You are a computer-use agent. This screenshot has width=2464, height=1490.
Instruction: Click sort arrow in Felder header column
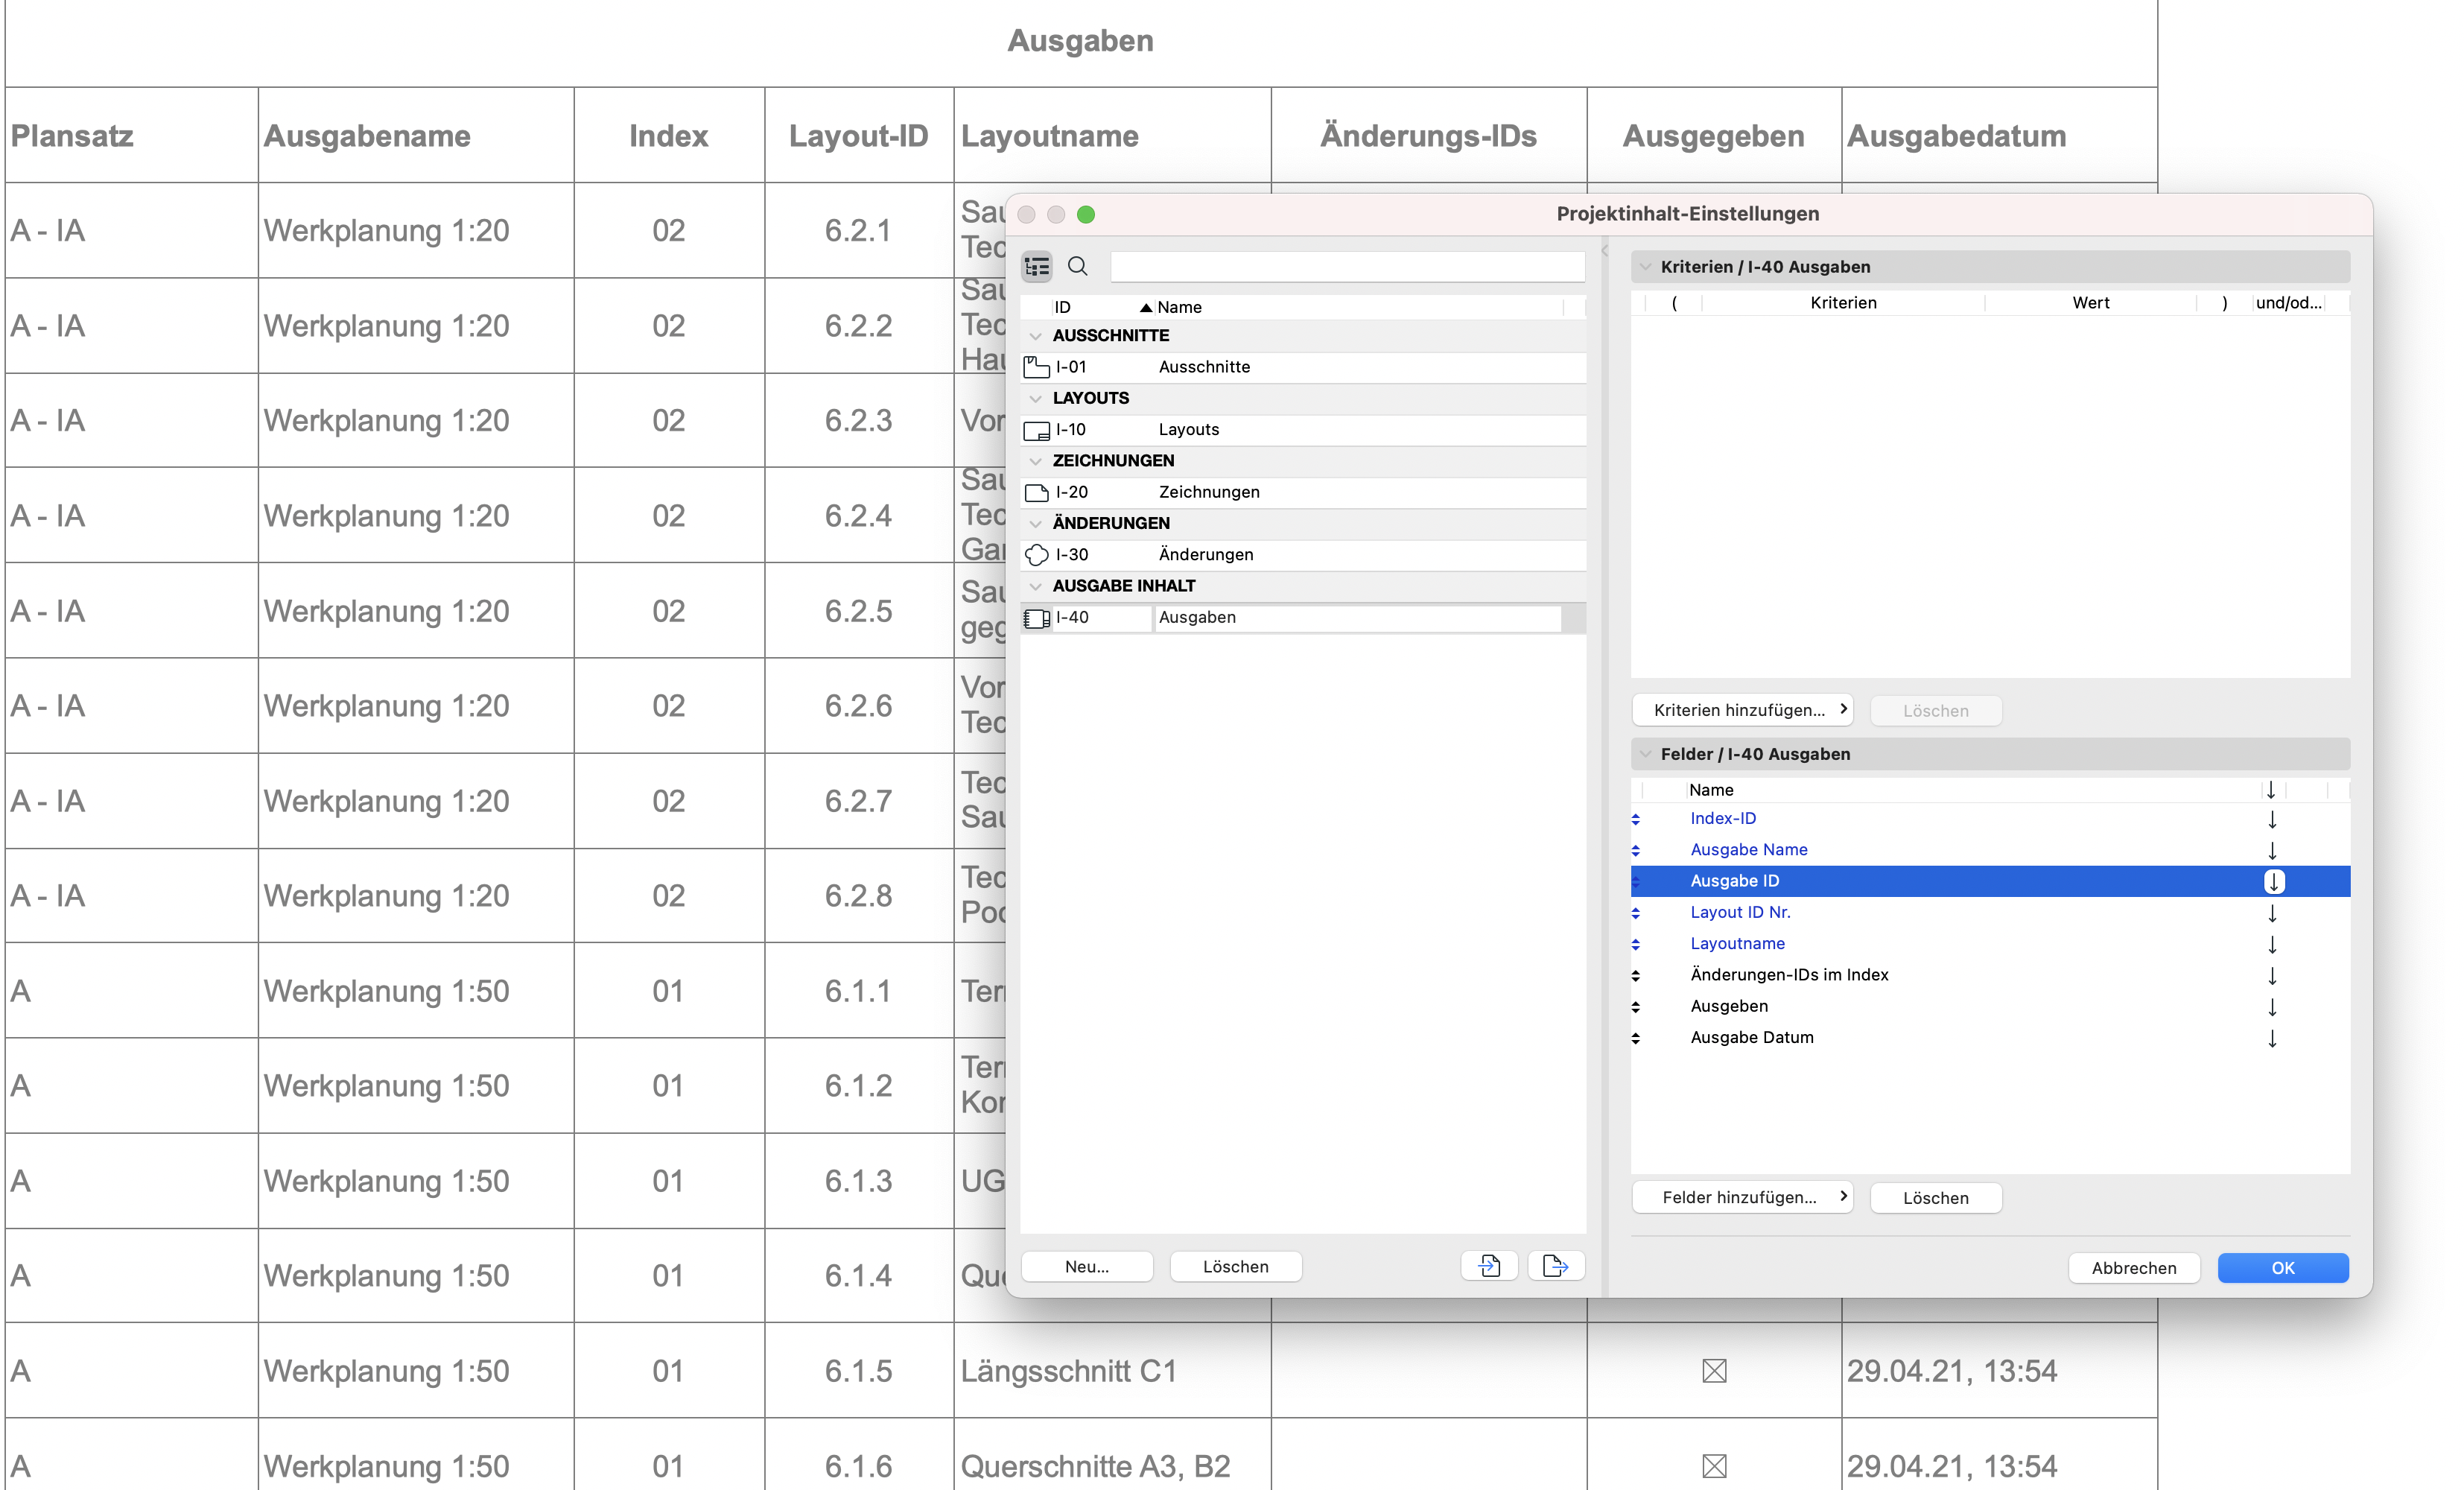click(2271, 790)
